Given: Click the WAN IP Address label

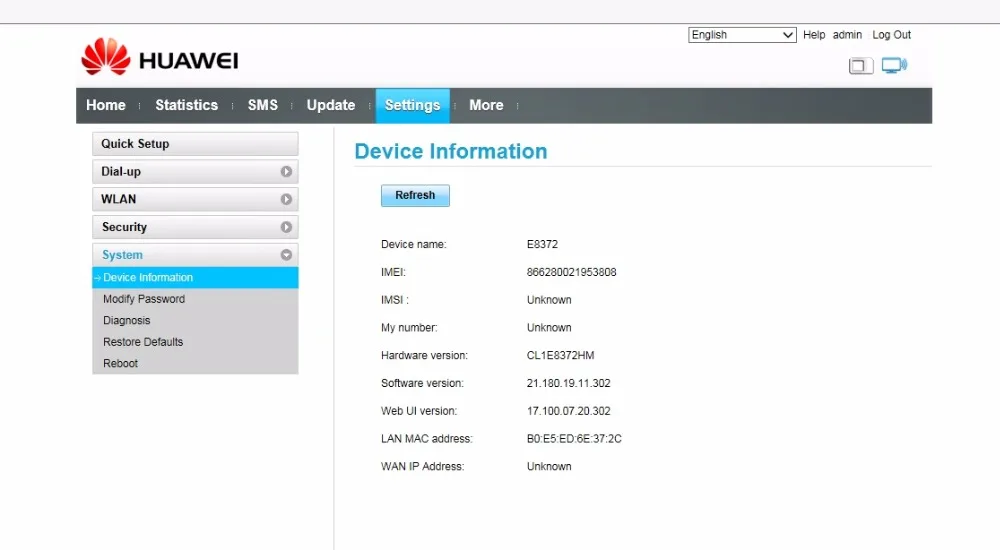Looking at the screenshot, I should click(423, 467).
